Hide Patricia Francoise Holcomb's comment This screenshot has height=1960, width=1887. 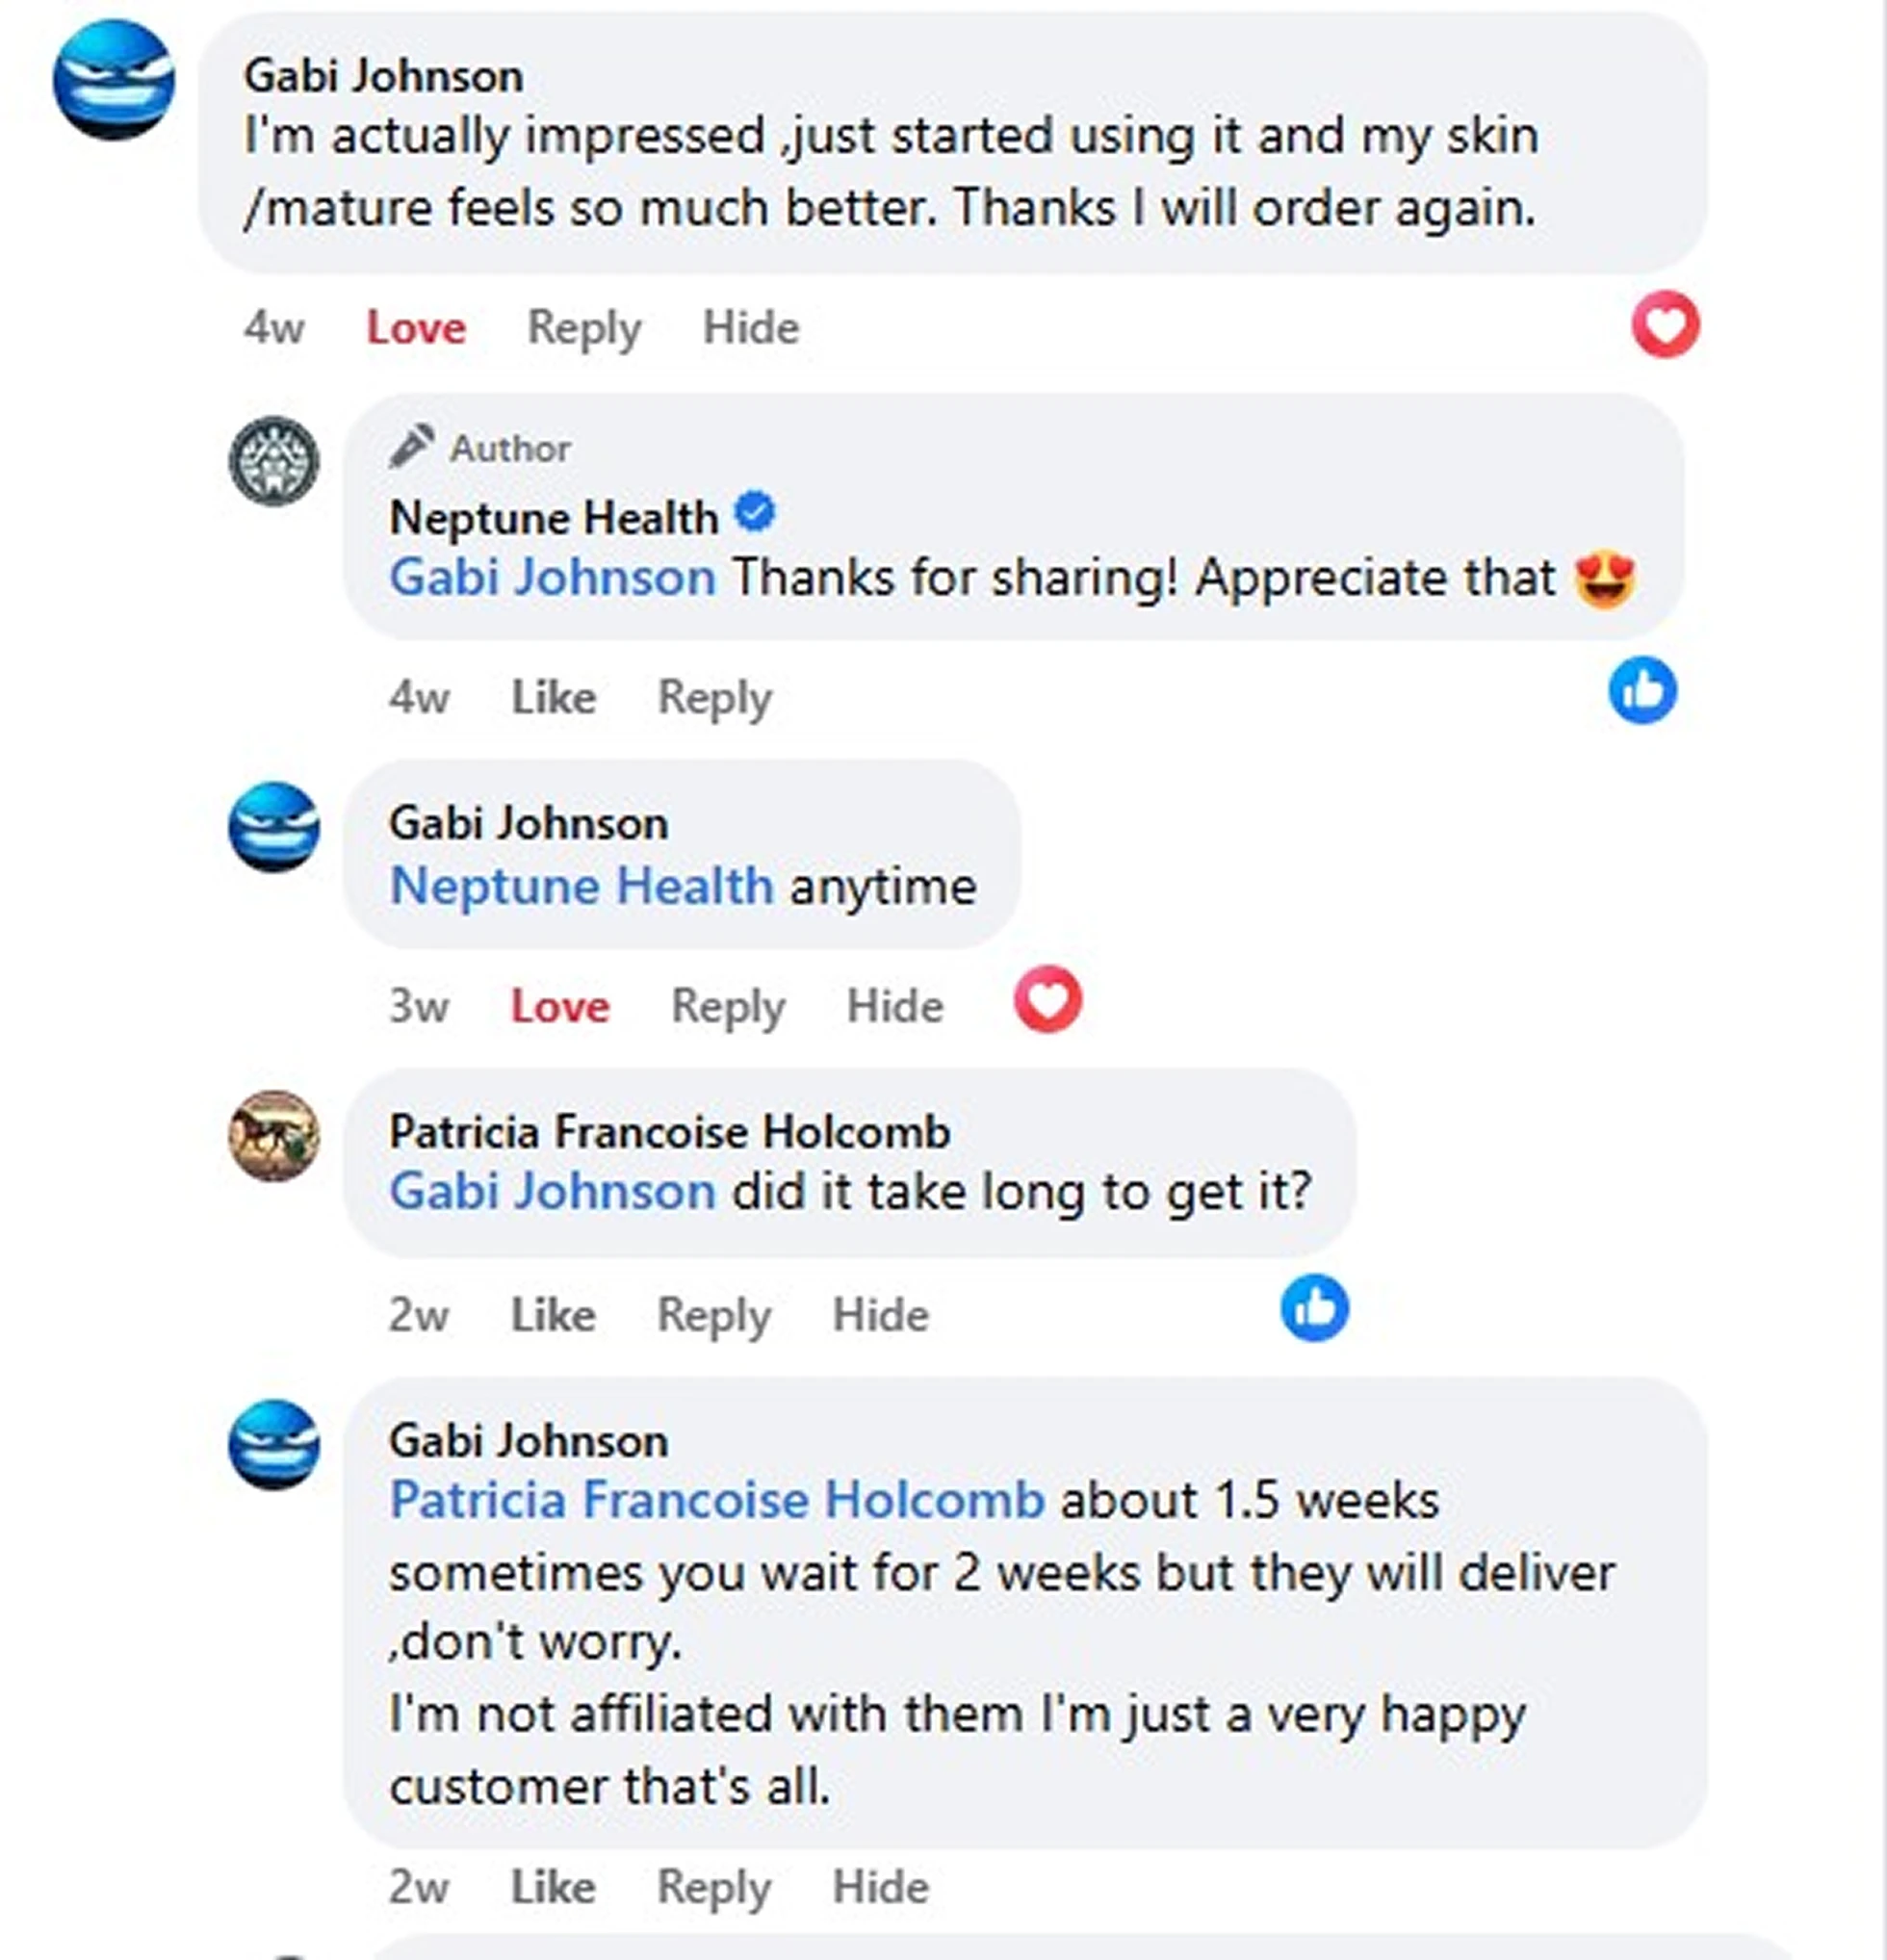[880, 1315]
